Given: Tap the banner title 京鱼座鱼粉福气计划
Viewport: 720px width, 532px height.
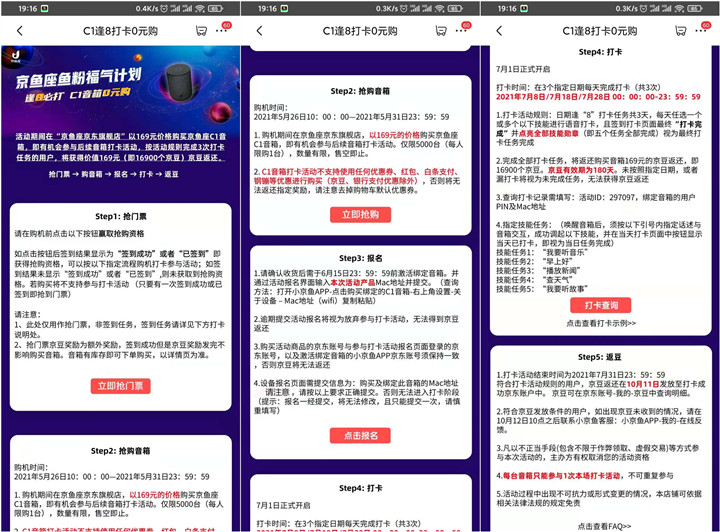Looking at the screenshot, I should tap(79, 78).
